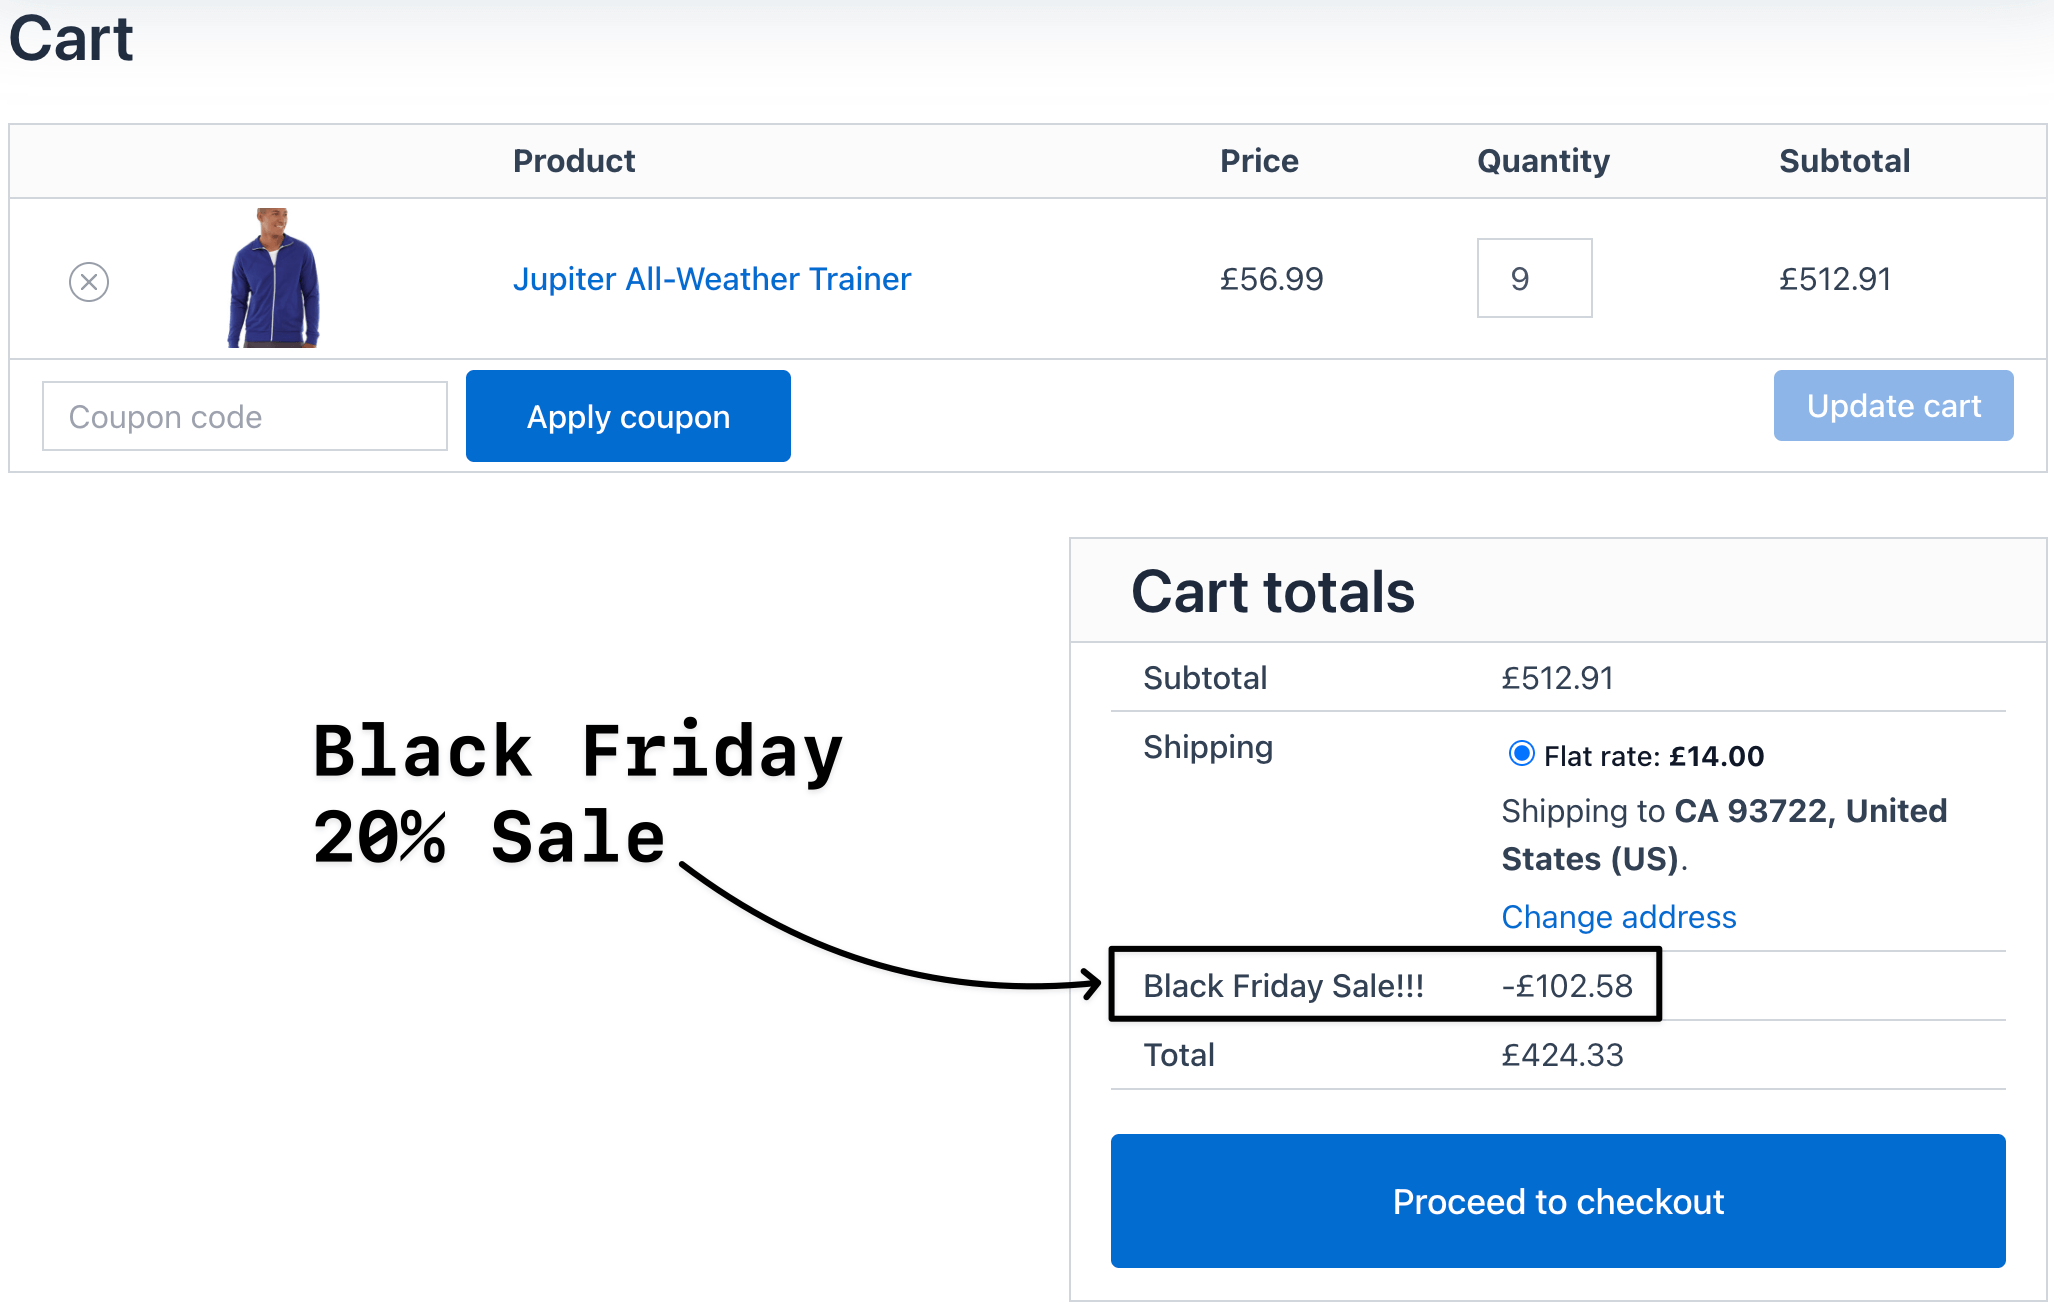Click the Update cart button
This screenshot has height=1308, width=2054.
[x=1892, y=406]
